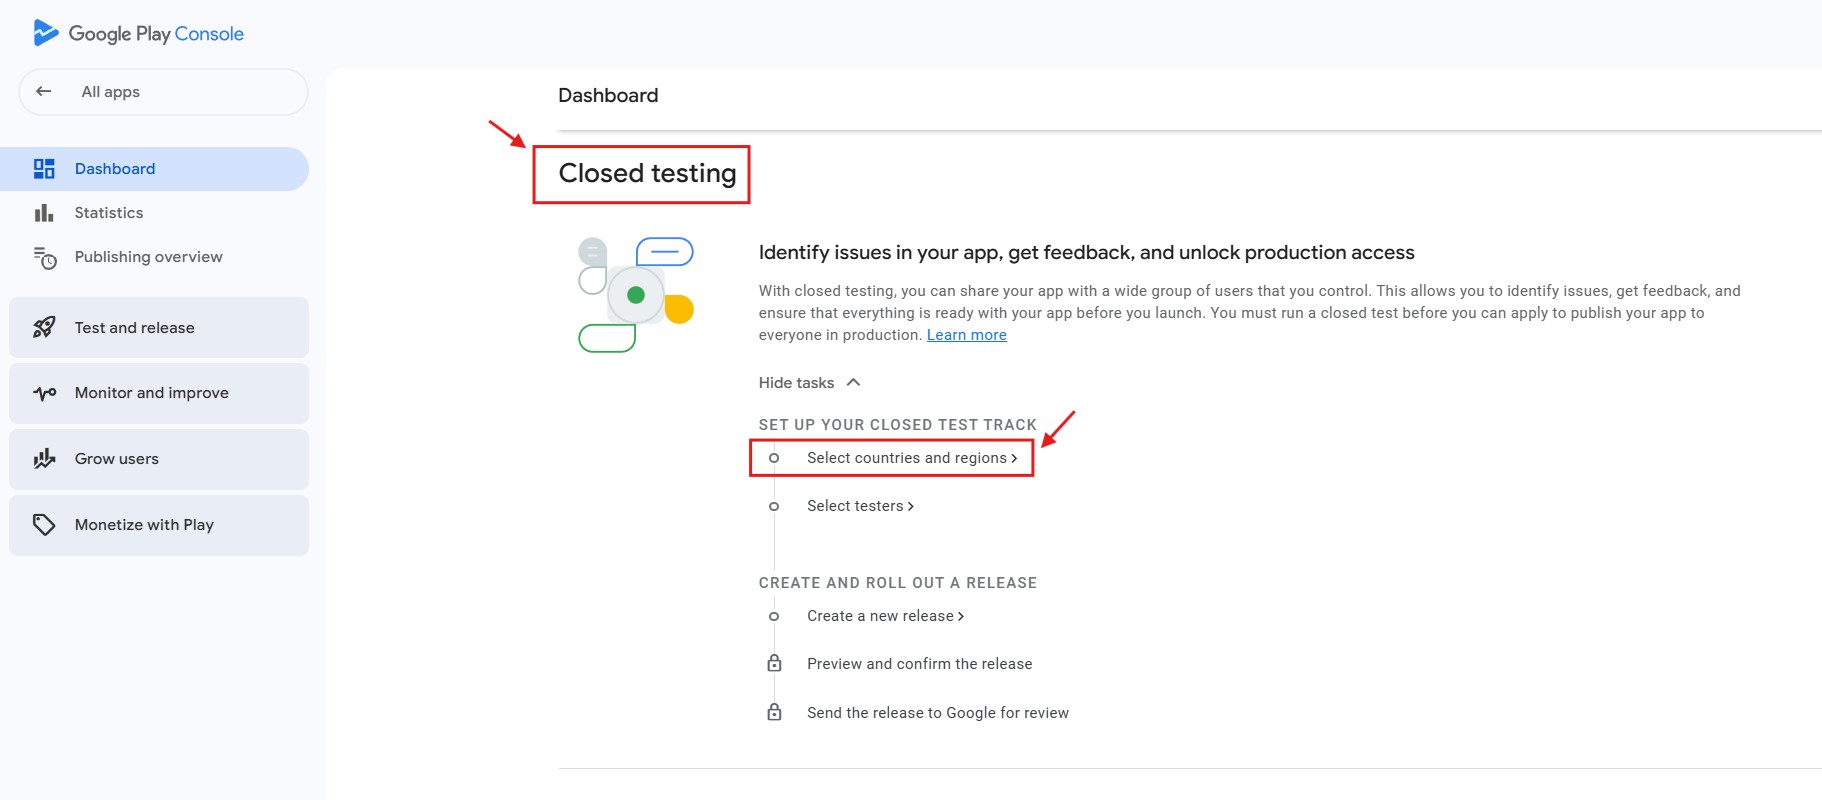Click the Monitor and improve pulse icon
Viewport: 1822px width, 800px height.
pyautogui.click(x=44, y=393)
